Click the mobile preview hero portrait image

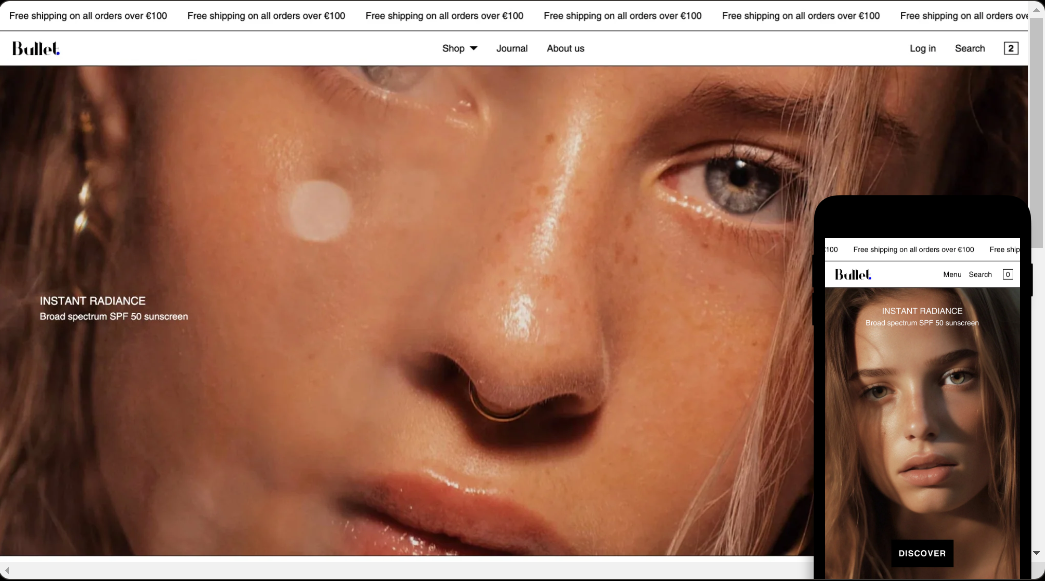point(921,430)
